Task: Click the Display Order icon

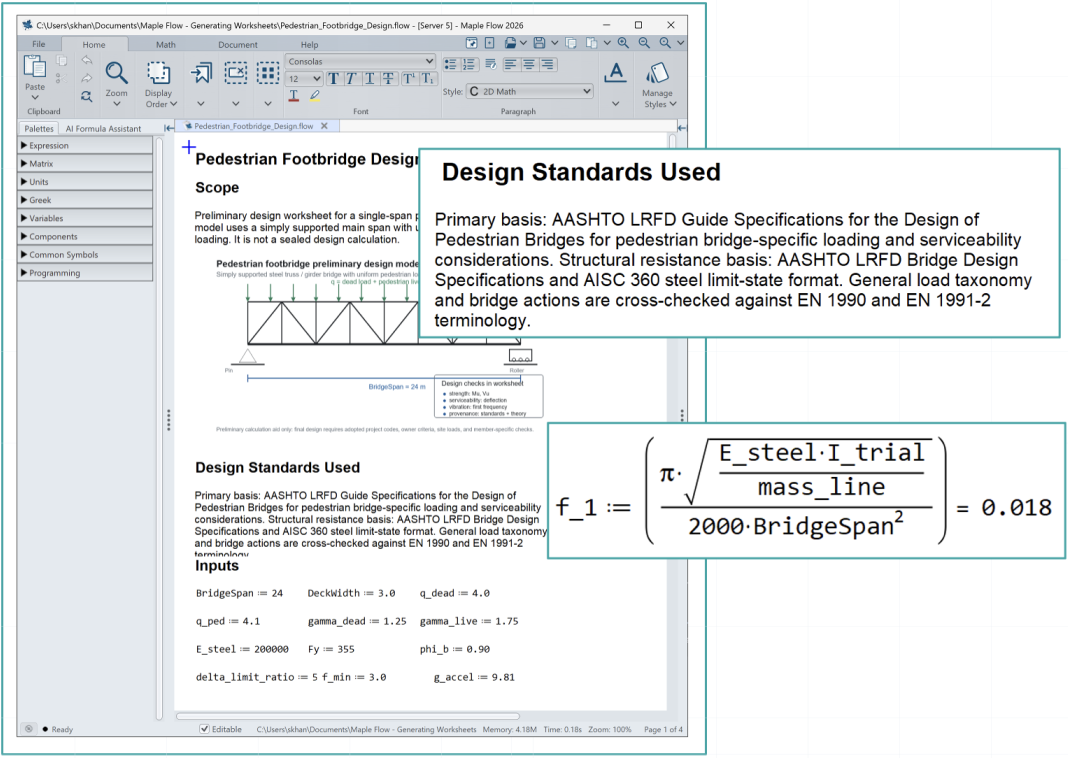Action: pos(158,73)
